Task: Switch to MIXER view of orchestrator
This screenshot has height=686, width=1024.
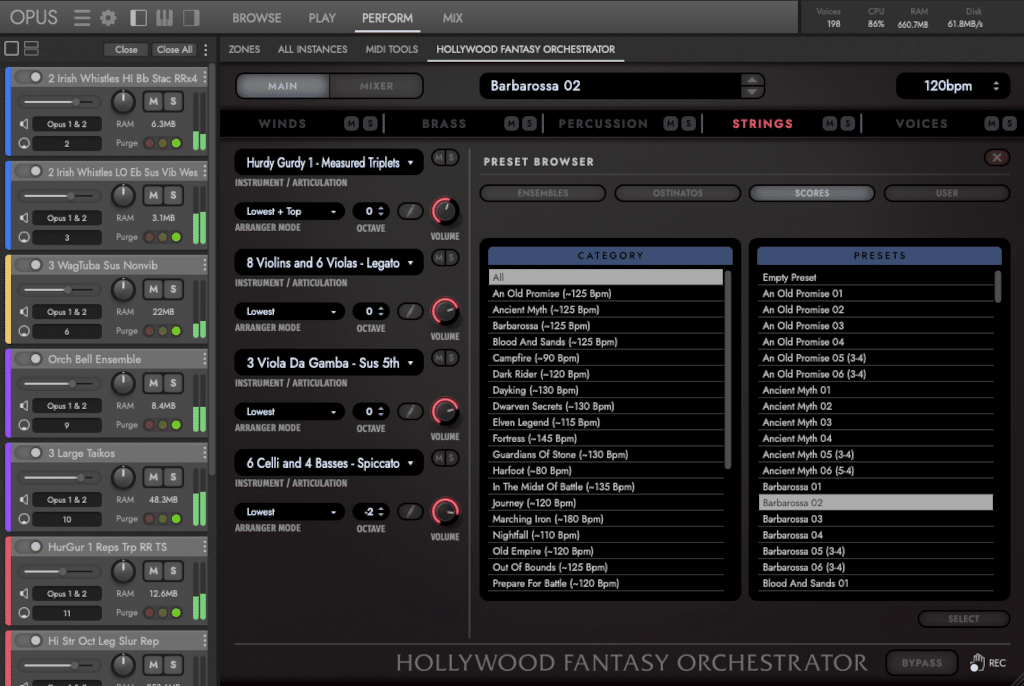Action: tap(376, 86)
